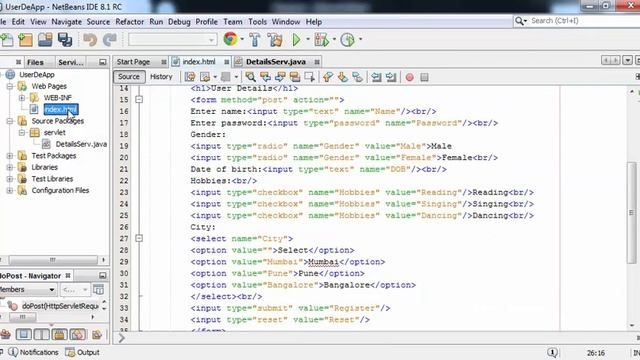This screenshot has width=640, height=360.
Task: Open the Debug menu
Action: (x=179, y=22)
